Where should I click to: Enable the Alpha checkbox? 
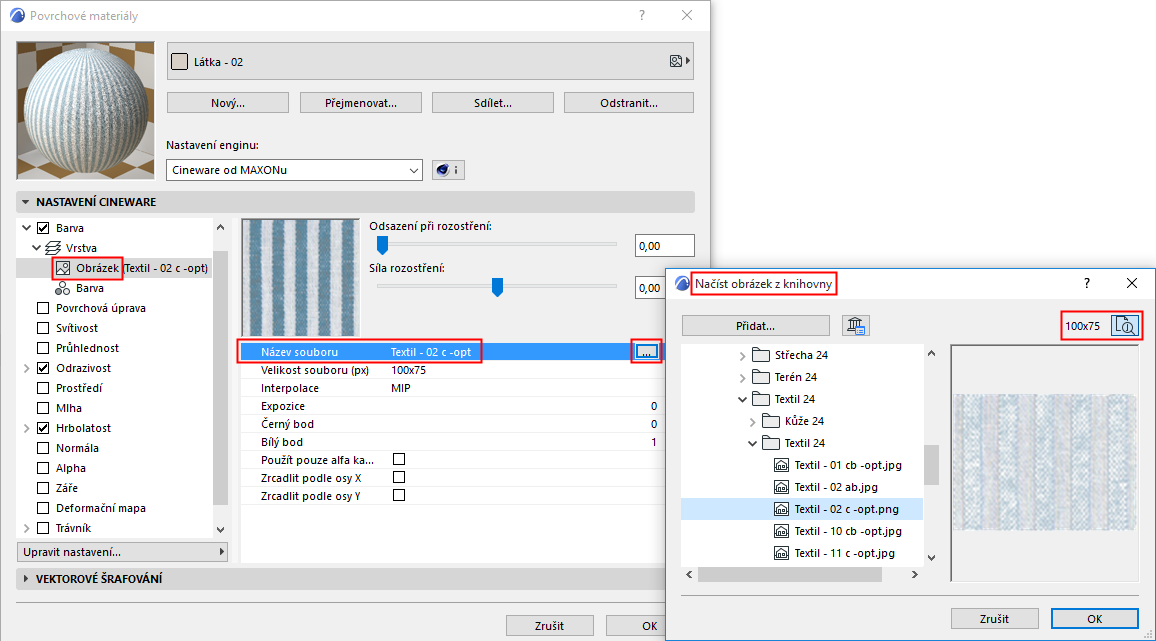(43, 468)
